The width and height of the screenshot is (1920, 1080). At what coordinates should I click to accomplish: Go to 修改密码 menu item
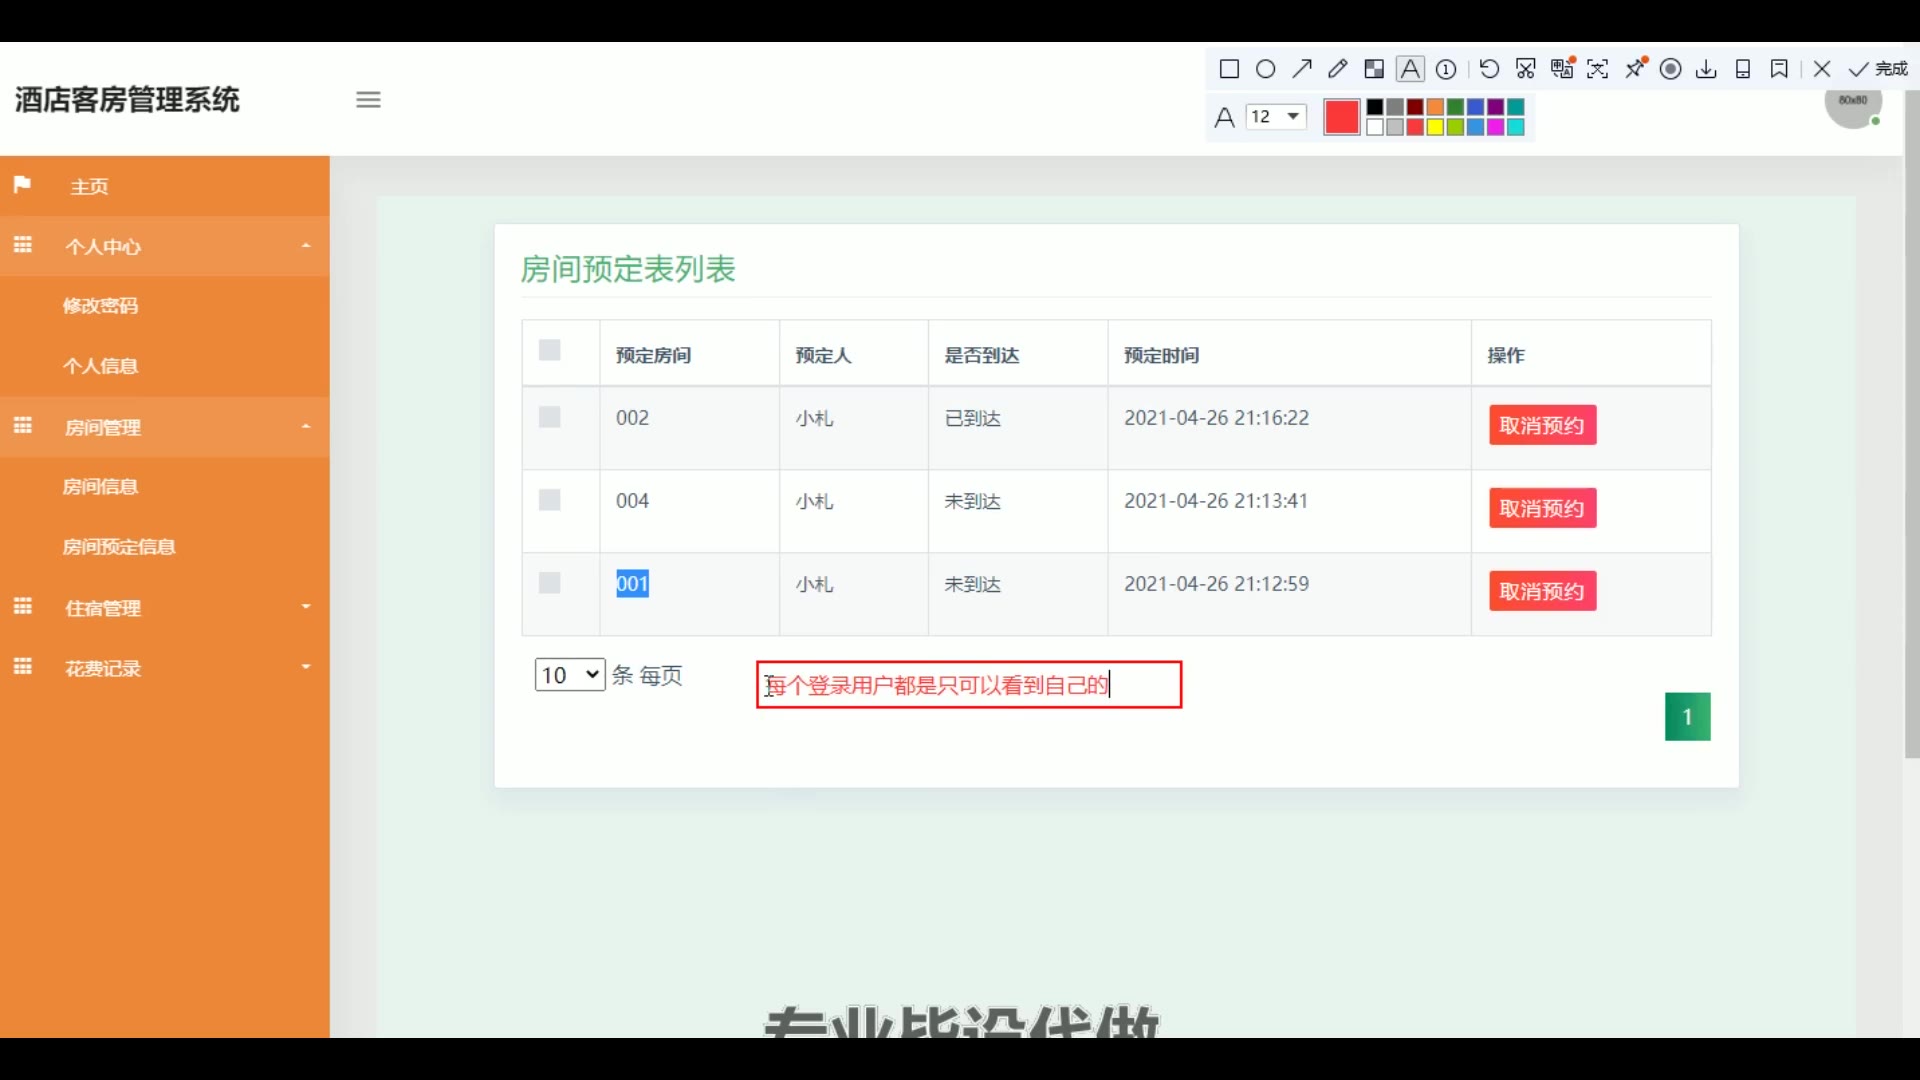pyautogui.click(x=100, y=306)
